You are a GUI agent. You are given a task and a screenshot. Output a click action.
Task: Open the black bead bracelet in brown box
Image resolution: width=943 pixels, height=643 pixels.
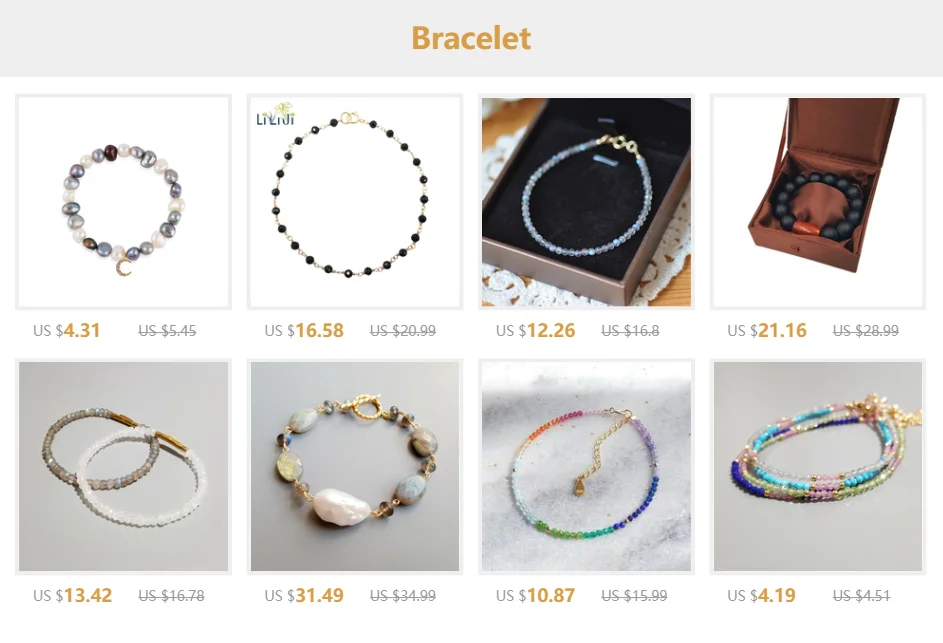tap(818, 202)
